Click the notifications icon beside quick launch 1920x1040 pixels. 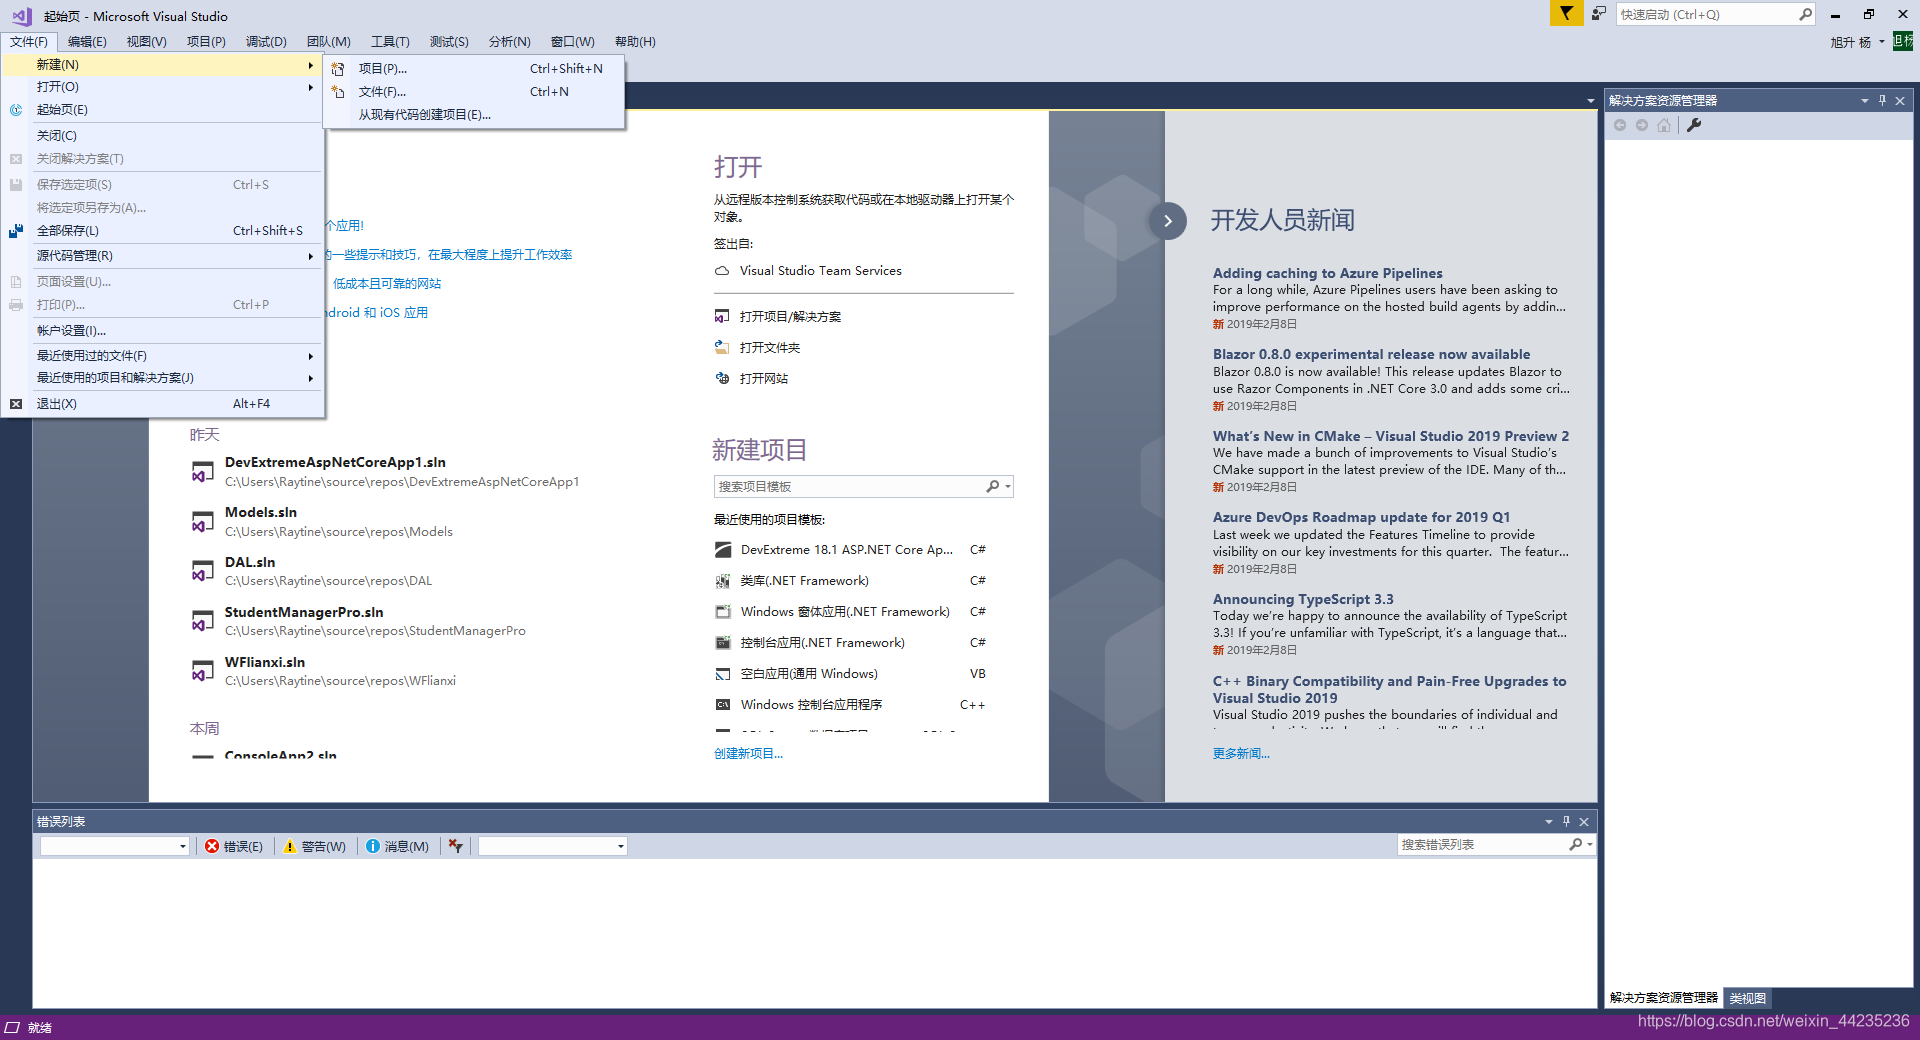coord(1599,14)
